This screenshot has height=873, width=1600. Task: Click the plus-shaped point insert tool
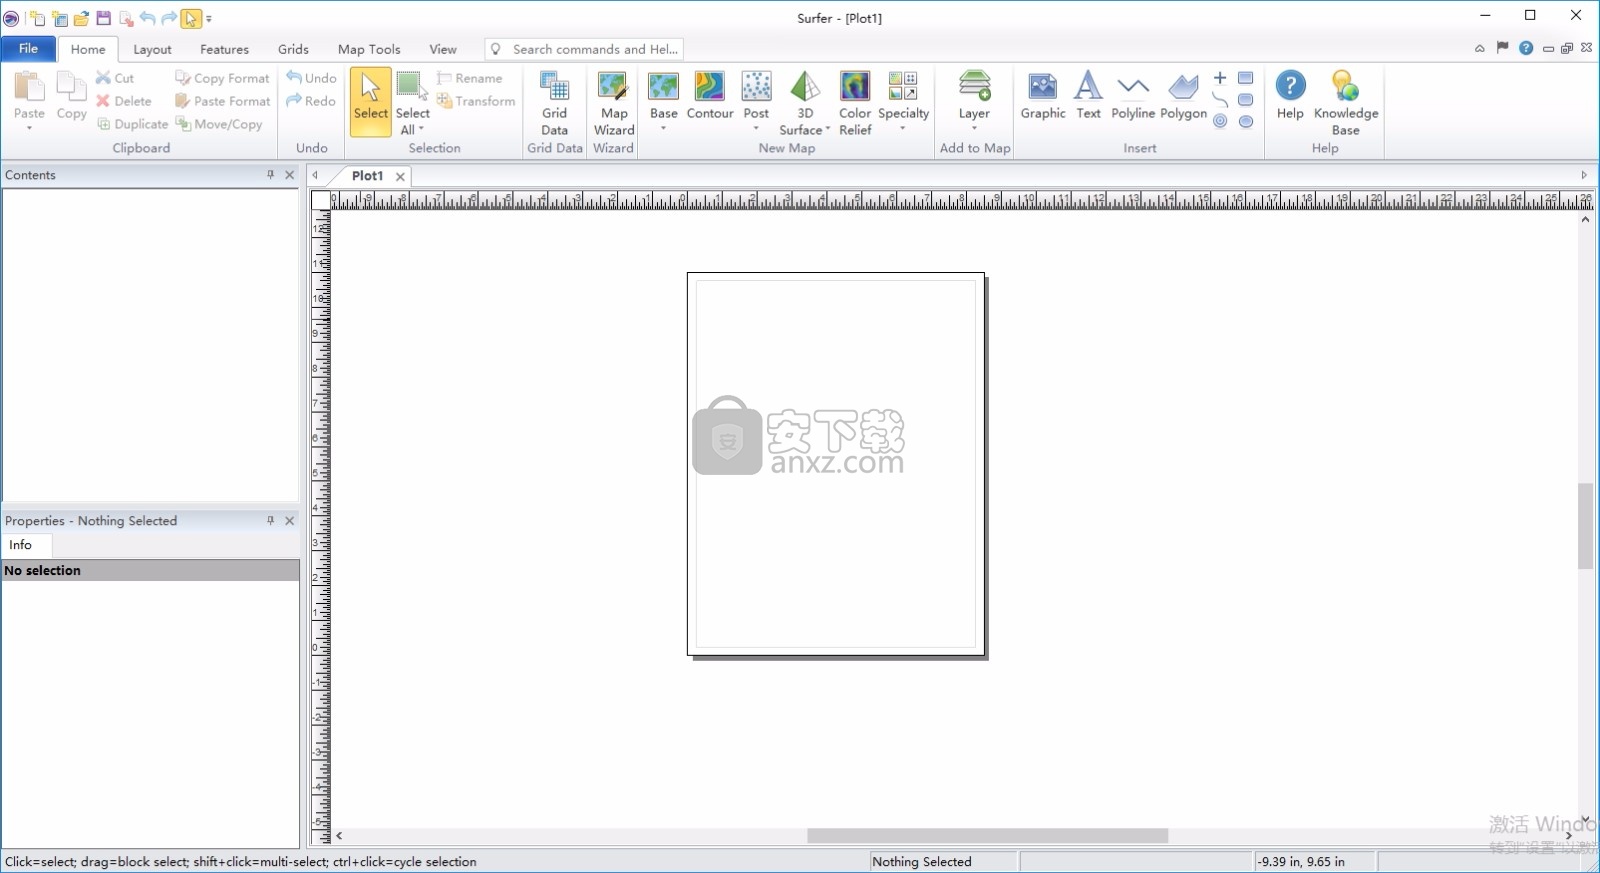1220,78
